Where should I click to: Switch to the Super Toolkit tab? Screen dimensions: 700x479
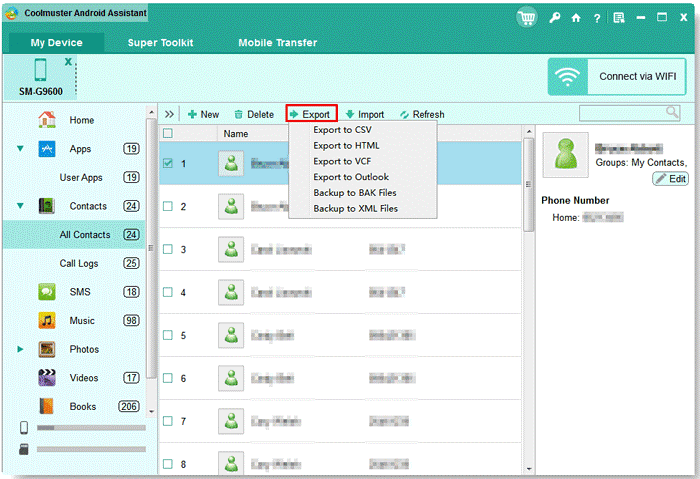pyautogui.click(x=160, y=43)
